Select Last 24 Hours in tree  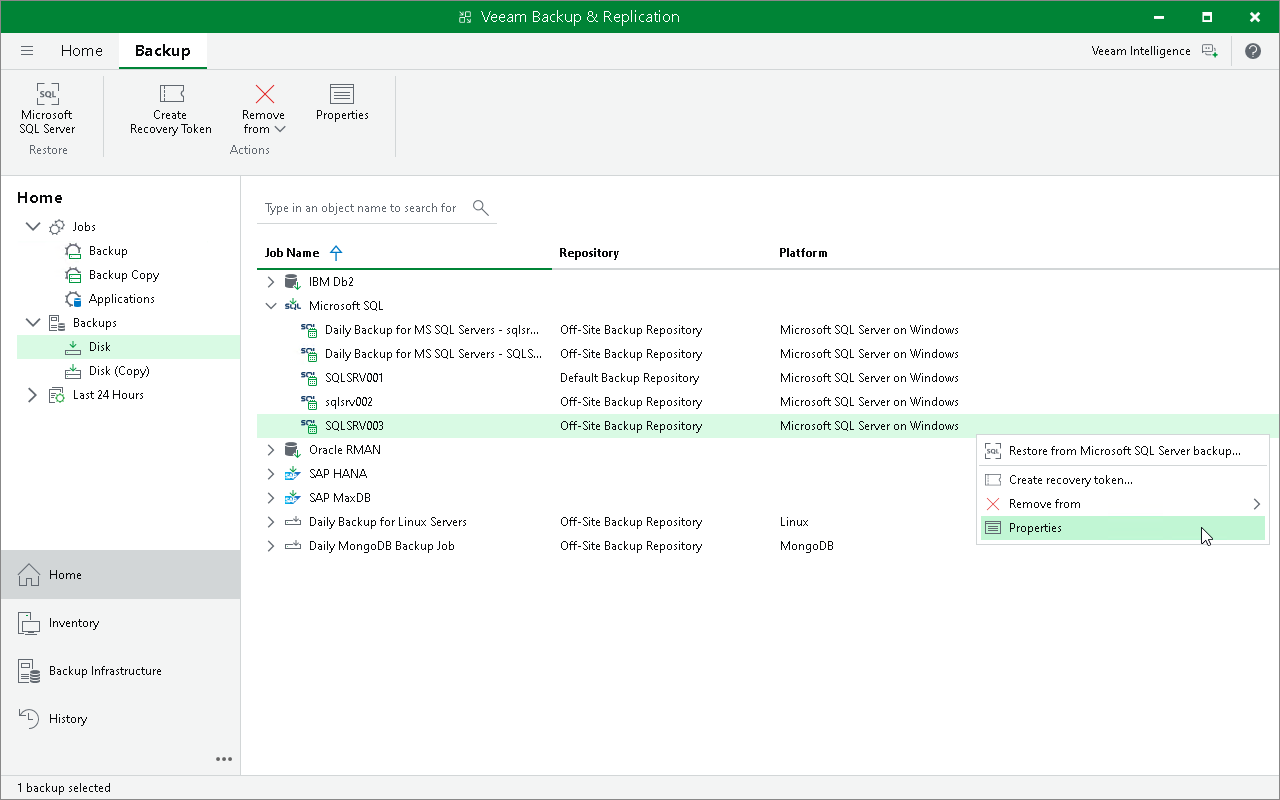pos(108,395)
